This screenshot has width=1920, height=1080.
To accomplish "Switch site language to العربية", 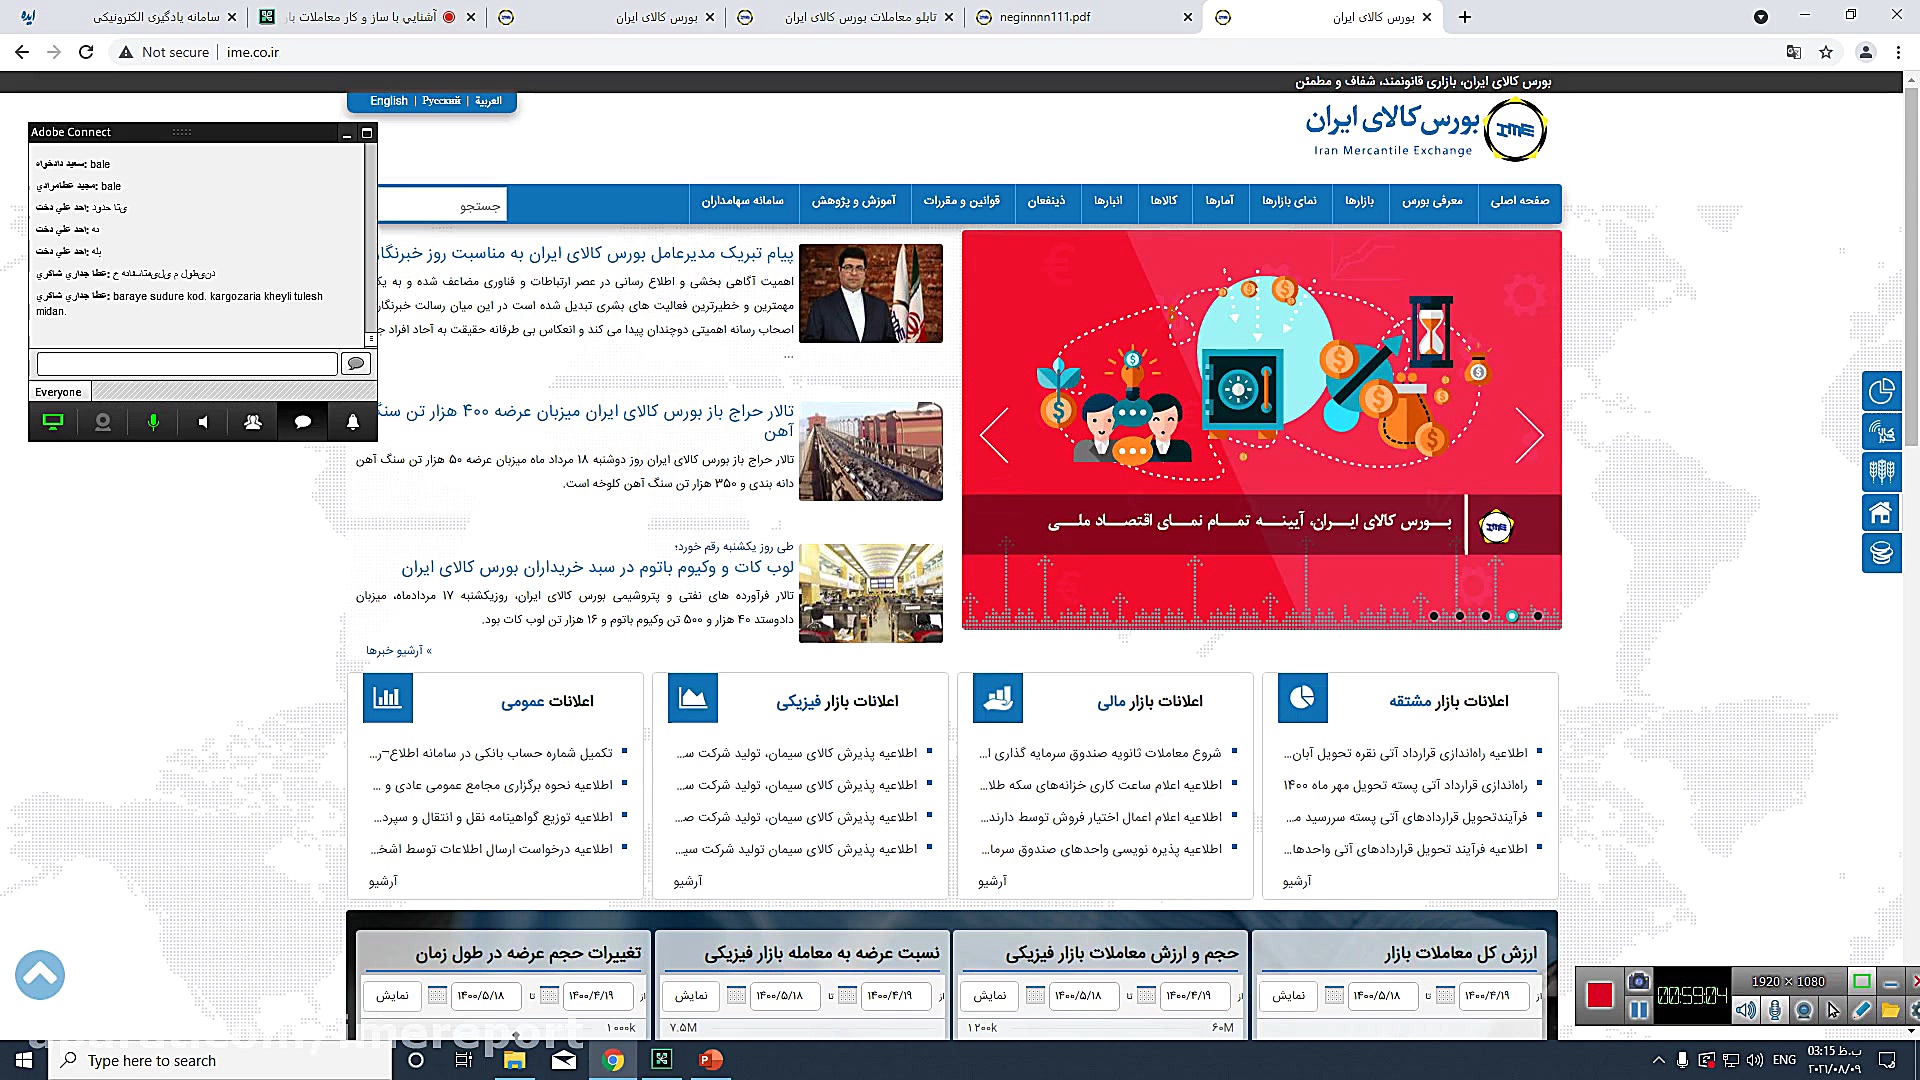I will tap(488, 101).
